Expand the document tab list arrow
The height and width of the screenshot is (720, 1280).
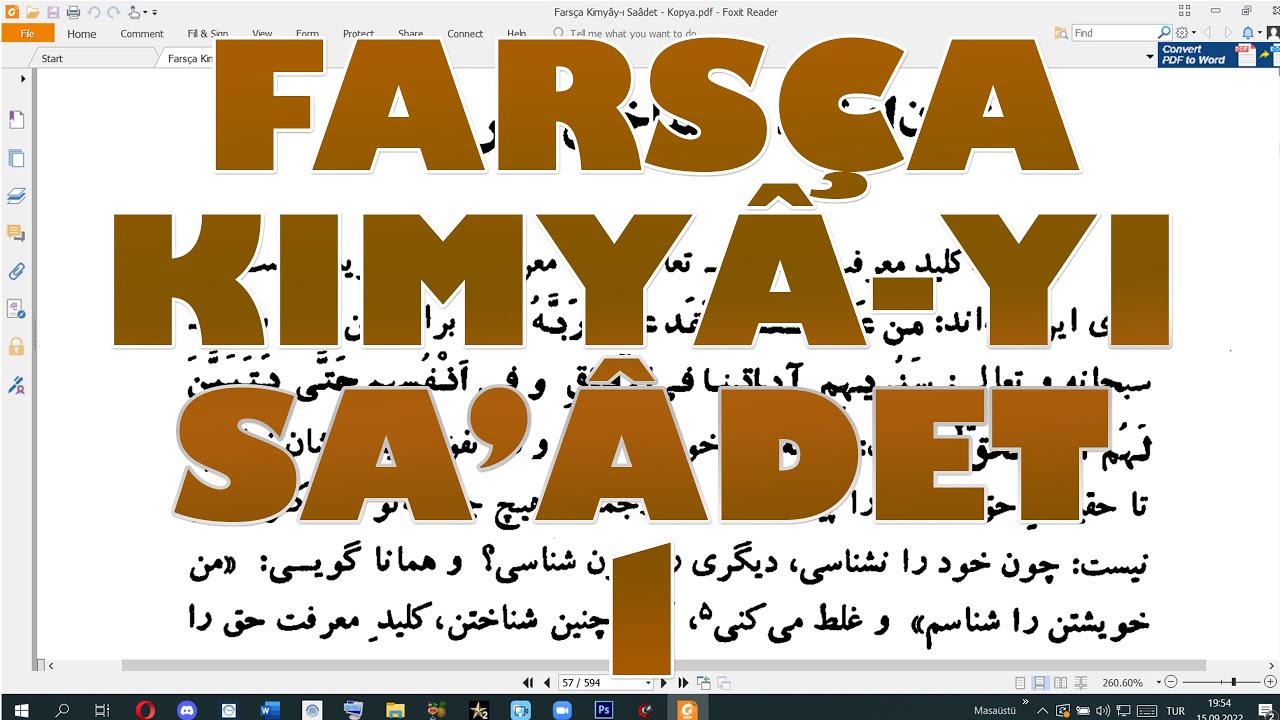pos(1150,58)
